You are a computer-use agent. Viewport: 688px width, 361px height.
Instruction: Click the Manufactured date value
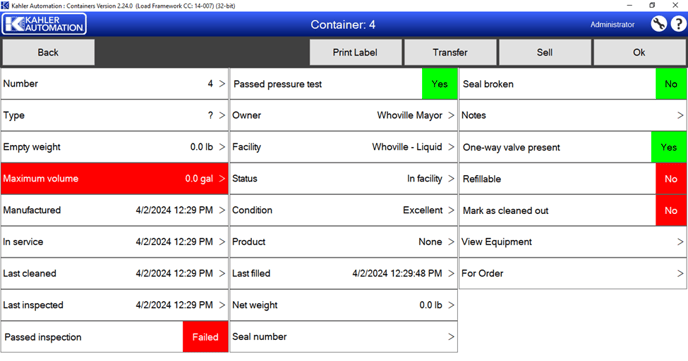click(174, 210)
